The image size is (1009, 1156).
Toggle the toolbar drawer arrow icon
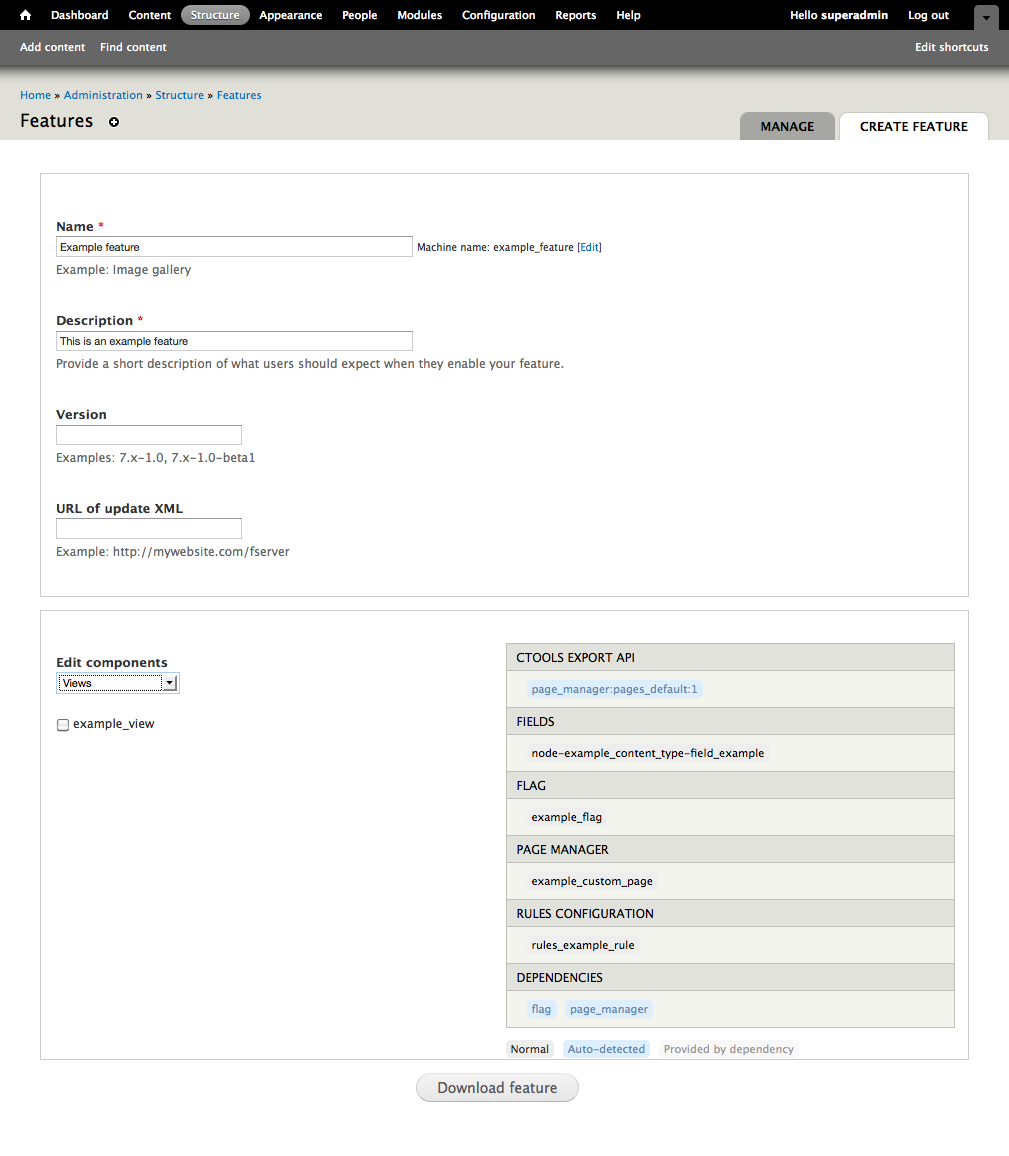point(985,17)
